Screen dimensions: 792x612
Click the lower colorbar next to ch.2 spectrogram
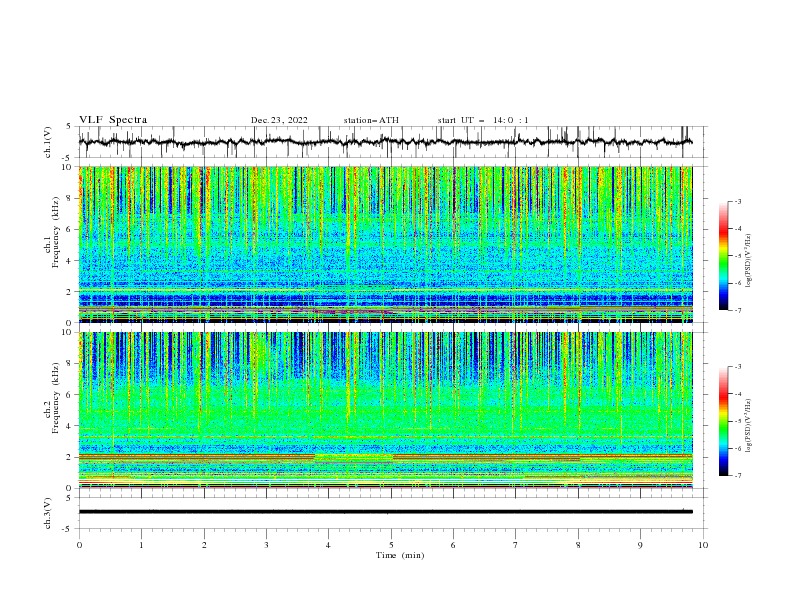click(x=723, y=421)
